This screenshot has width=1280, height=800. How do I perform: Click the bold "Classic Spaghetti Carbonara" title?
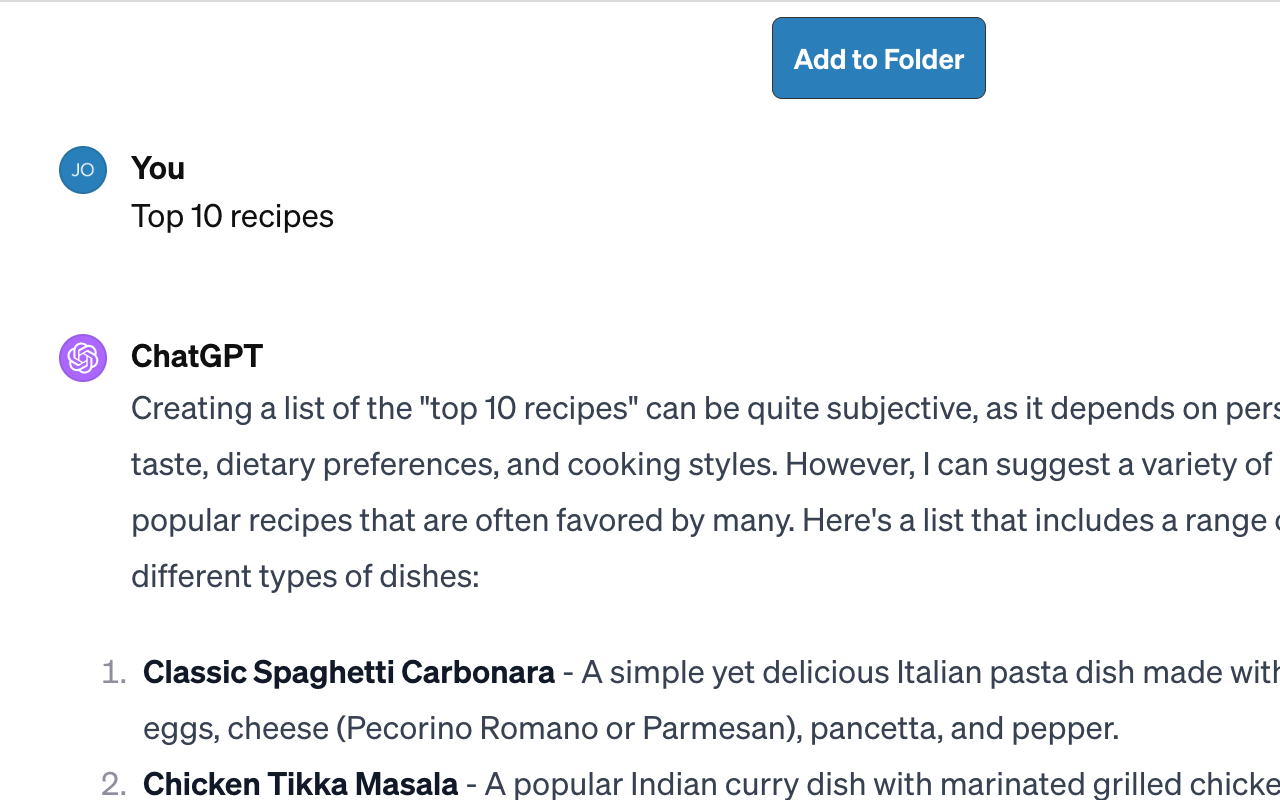point(349,672)
